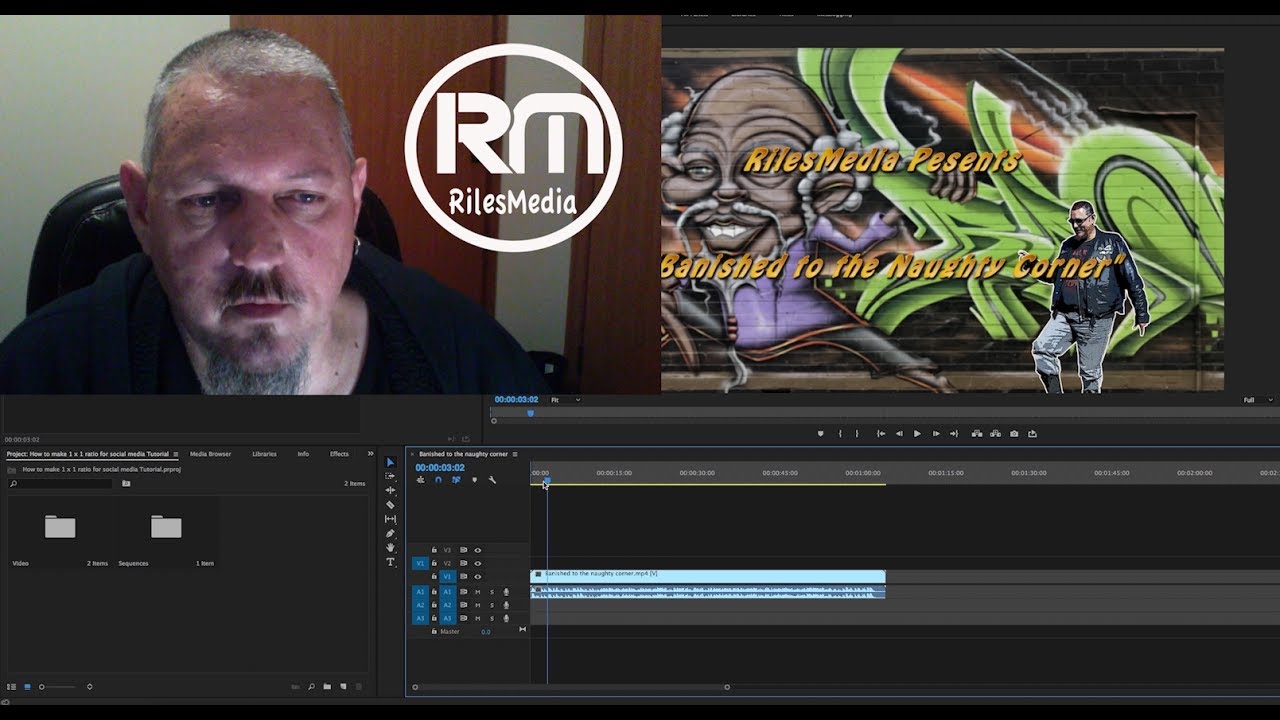
Task: Toggle V3 track lock
Action: click(x=434, y=550)
